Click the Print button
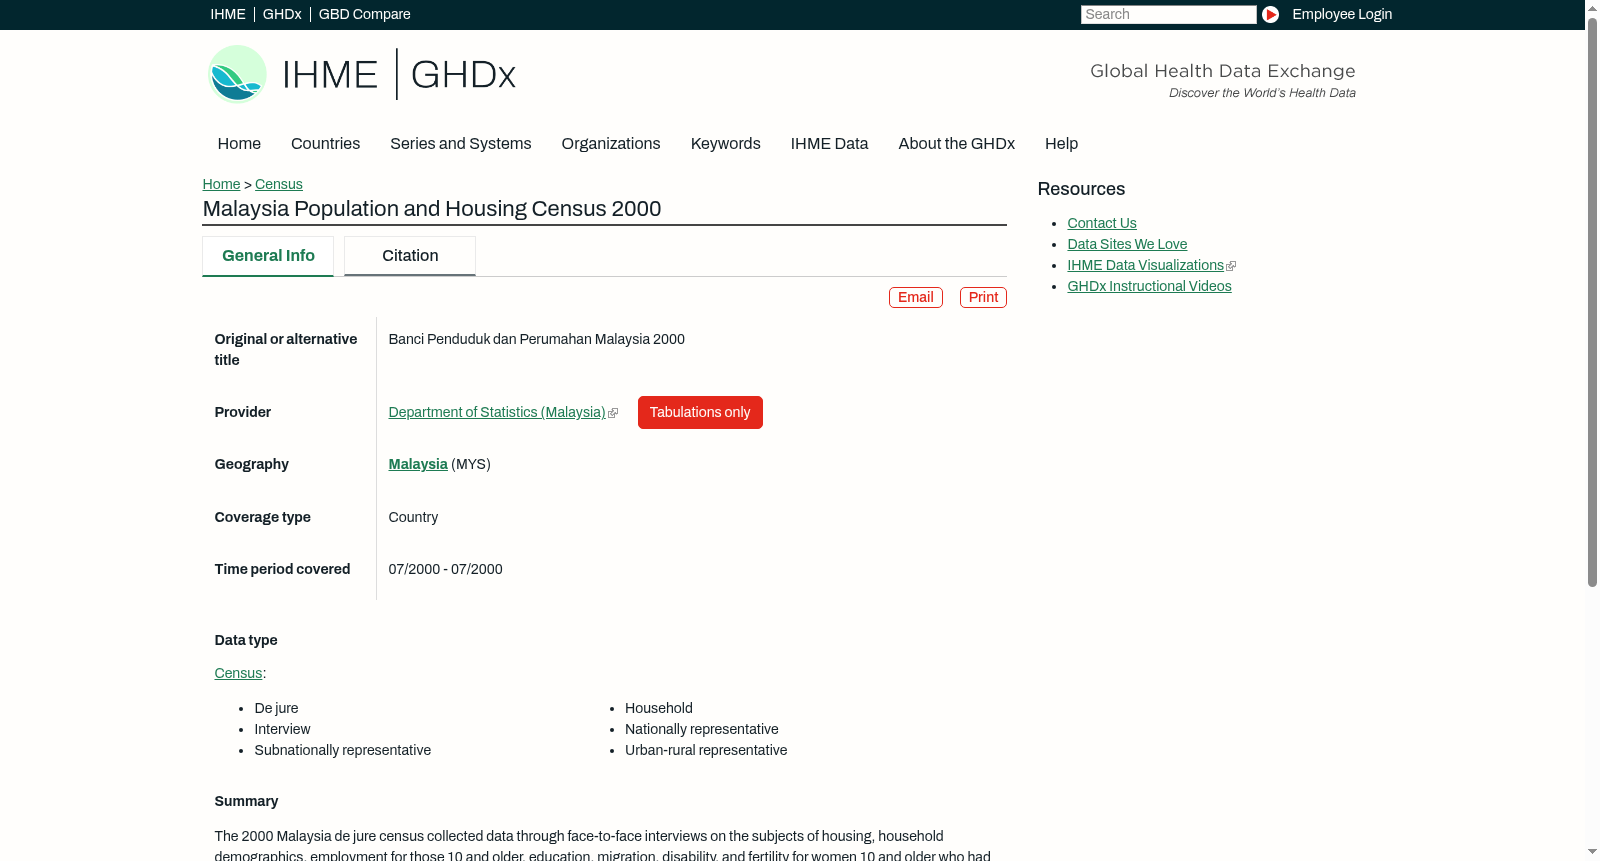Viewport: 1600px width, 861px height. pyautogui.click(x=983, y=298)
